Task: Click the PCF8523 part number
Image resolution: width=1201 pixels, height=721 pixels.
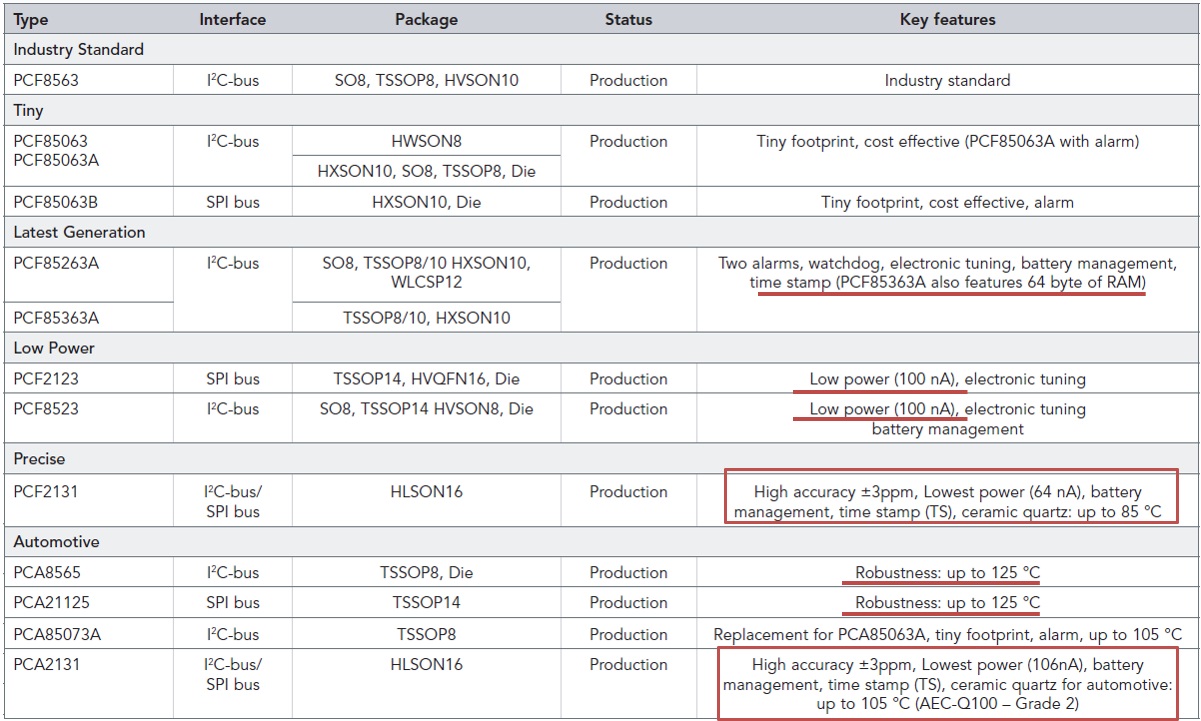Action: 45,409
